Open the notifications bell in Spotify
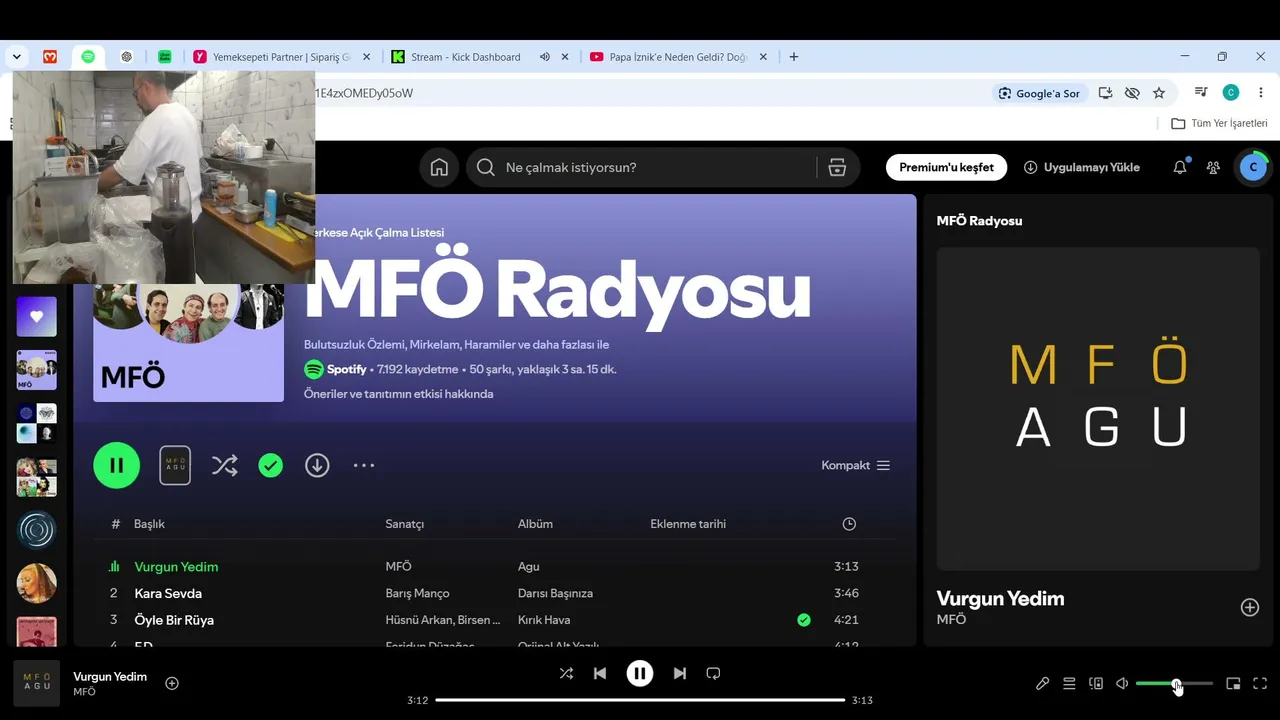The height and width of the screenshot is (720, 1280). 1180,167
